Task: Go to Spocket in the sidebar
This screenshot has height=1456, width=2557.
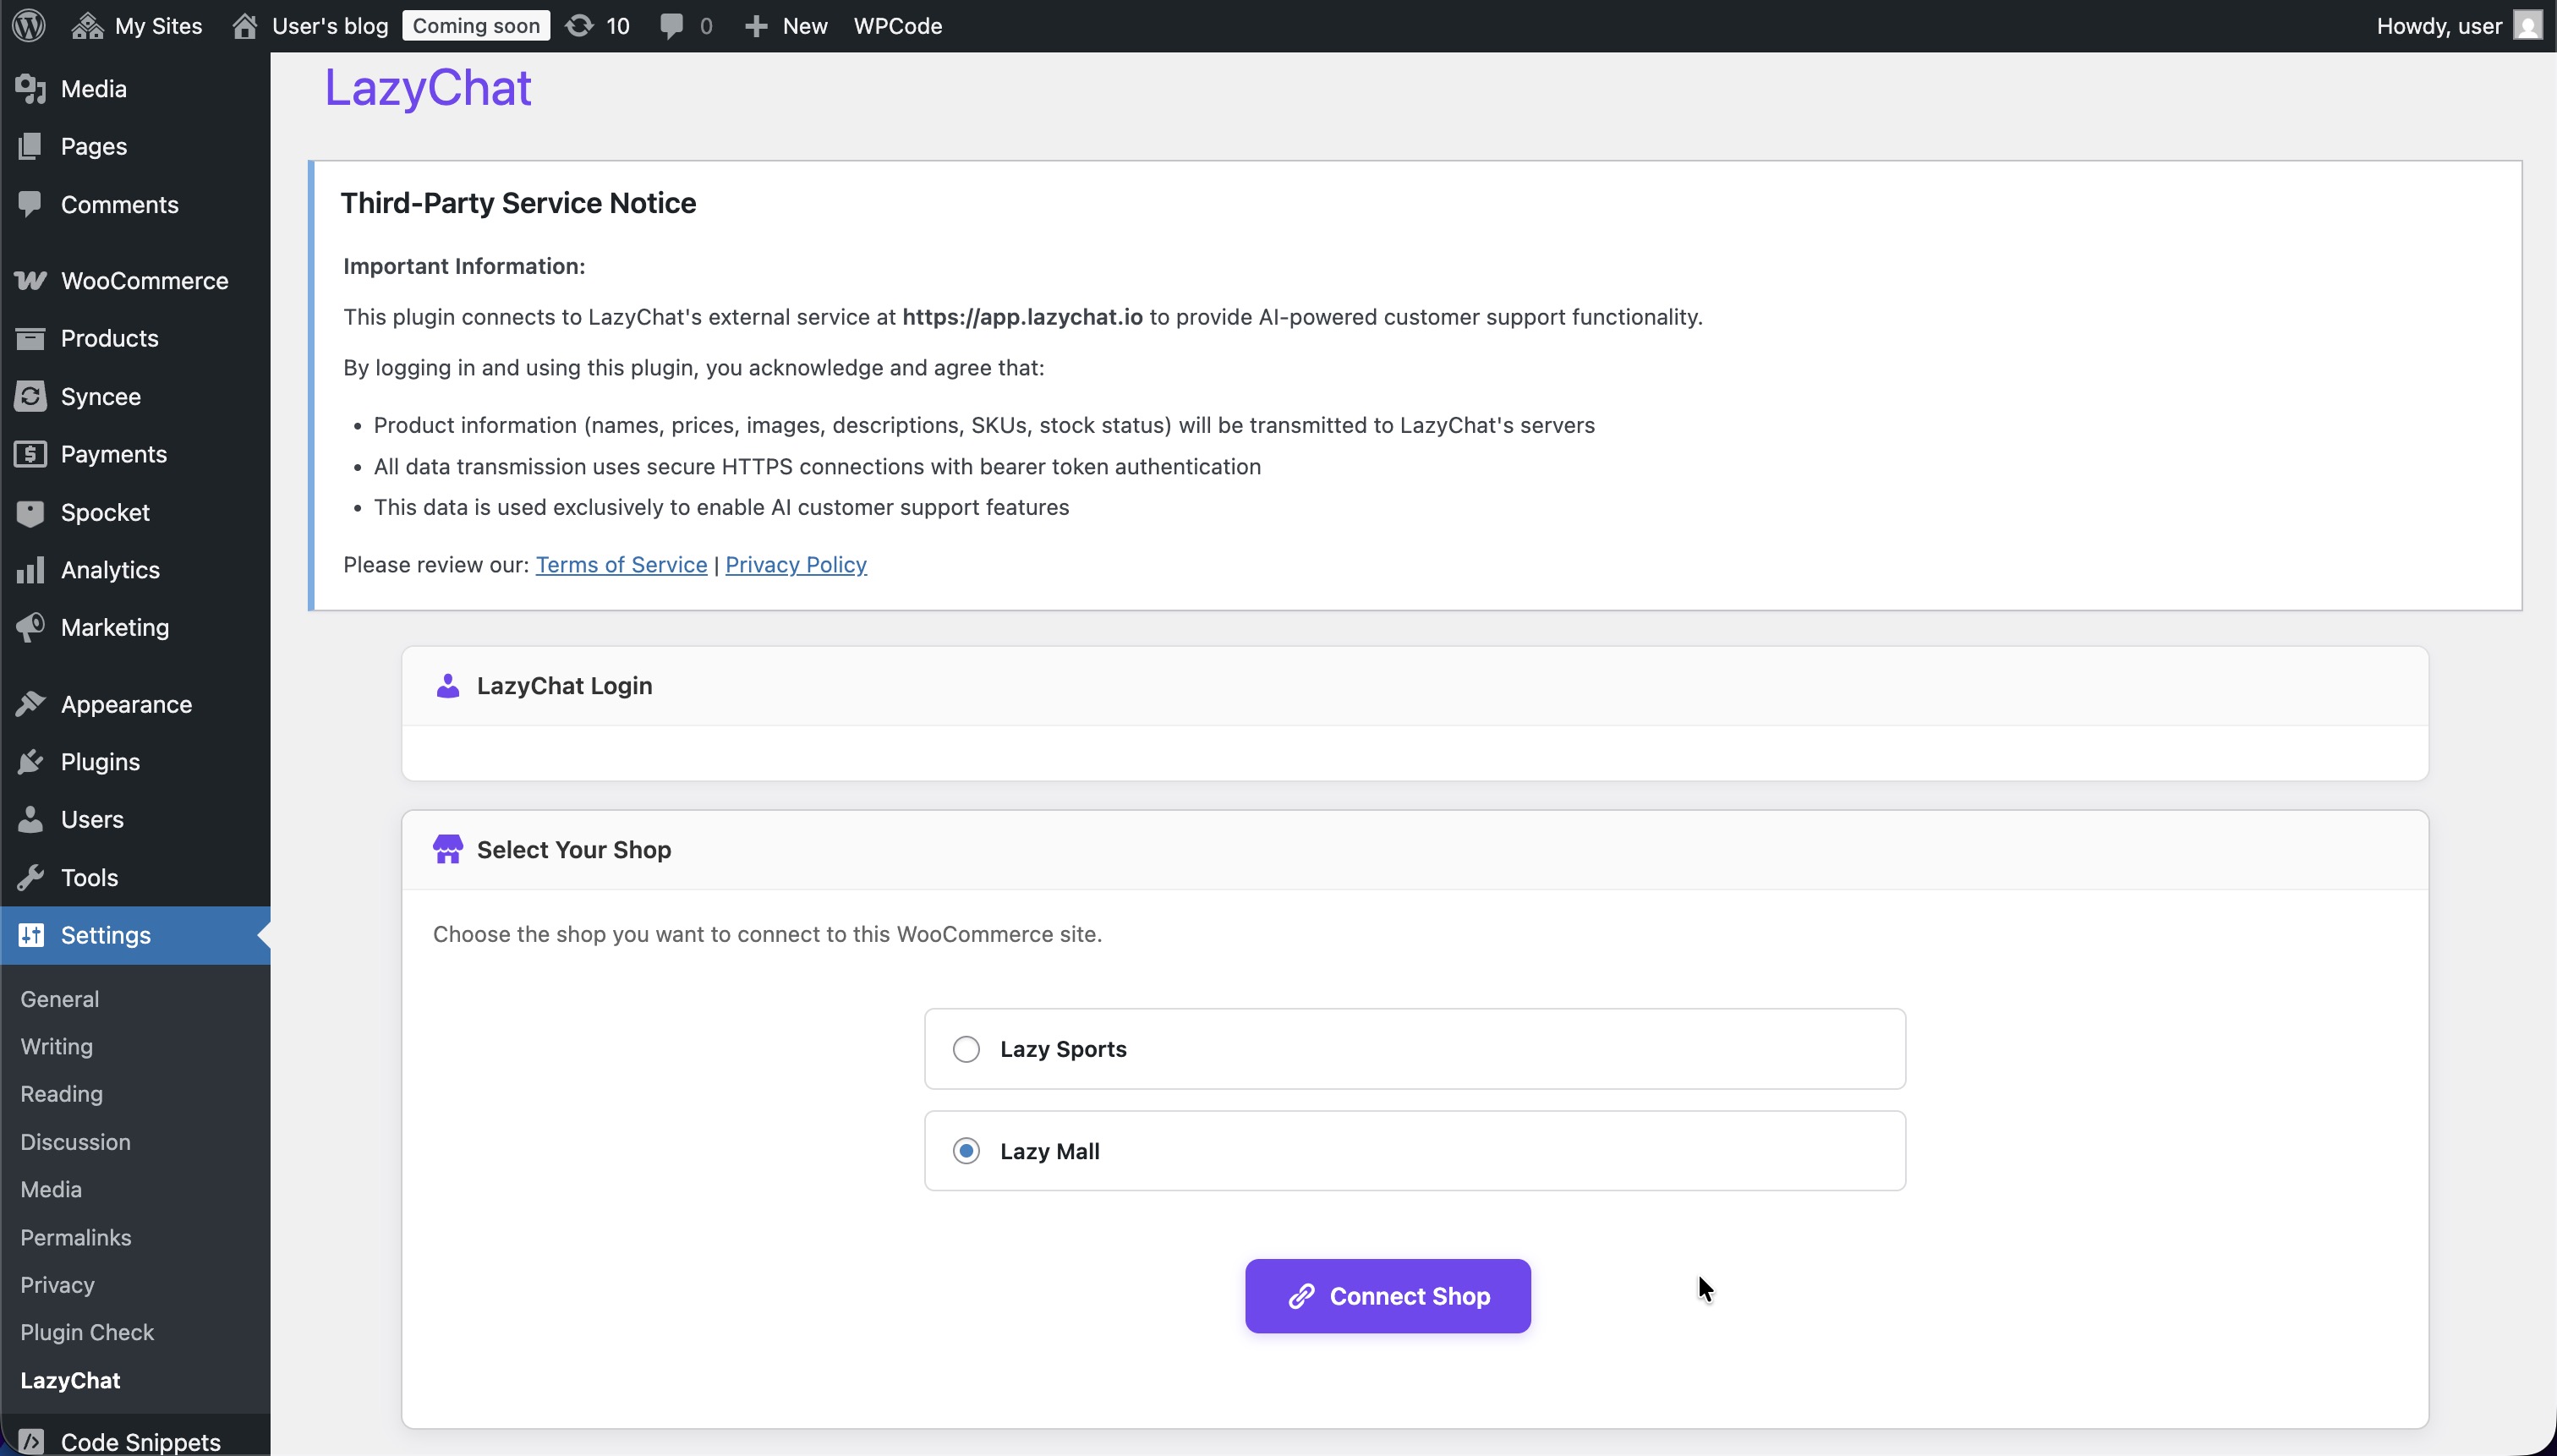Action: pyautogui.click(x=104, y=512)
